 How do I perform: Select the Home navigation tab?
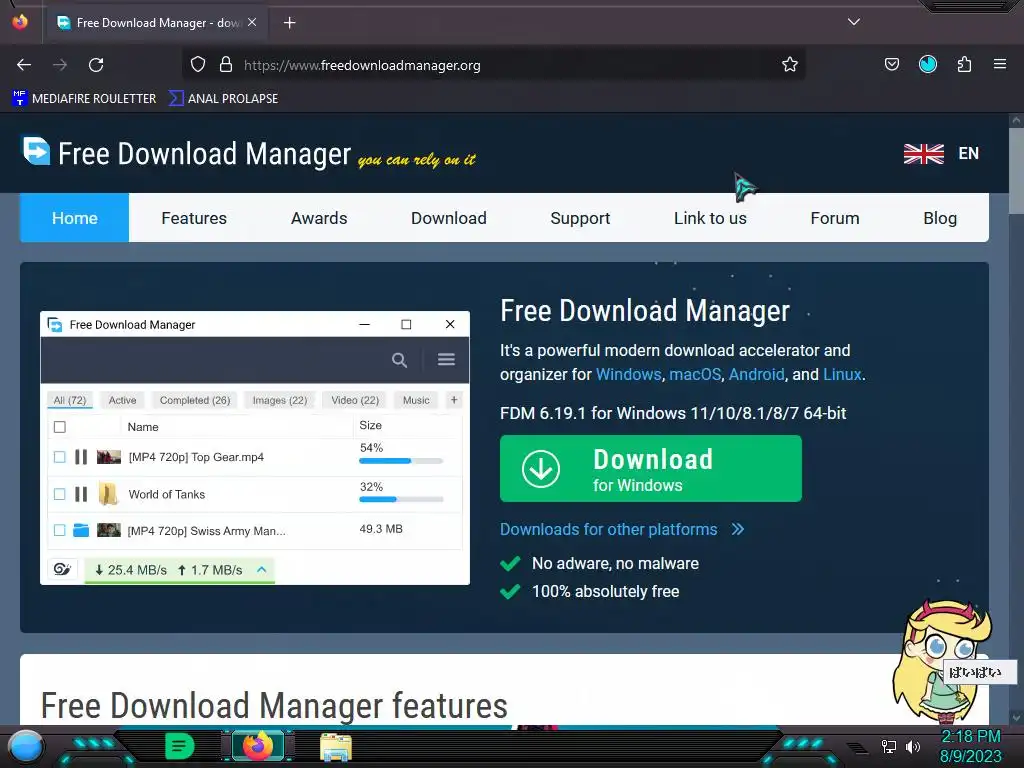click(74, 218)
